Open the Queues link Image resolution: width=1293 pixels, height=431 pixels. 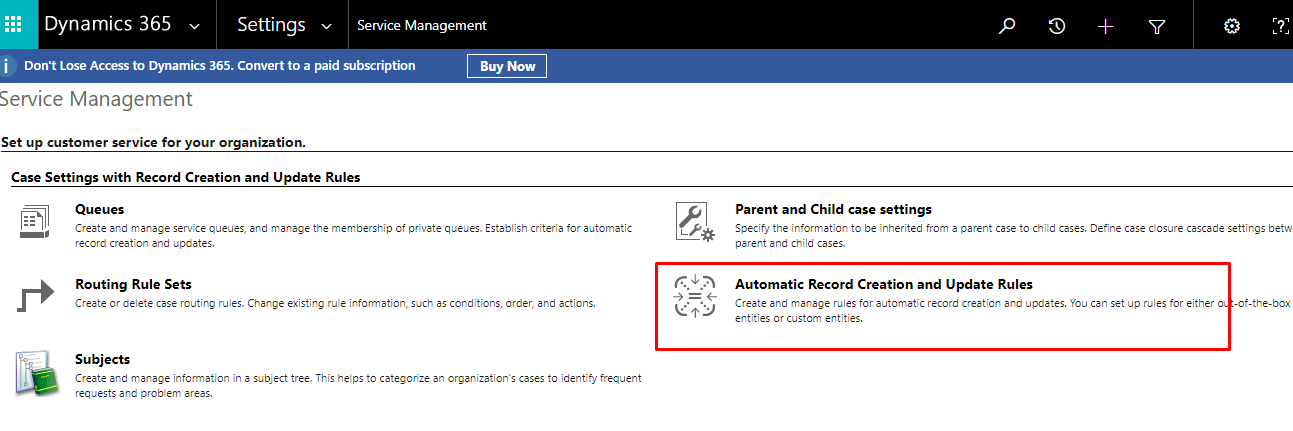[x=99, y=210]
